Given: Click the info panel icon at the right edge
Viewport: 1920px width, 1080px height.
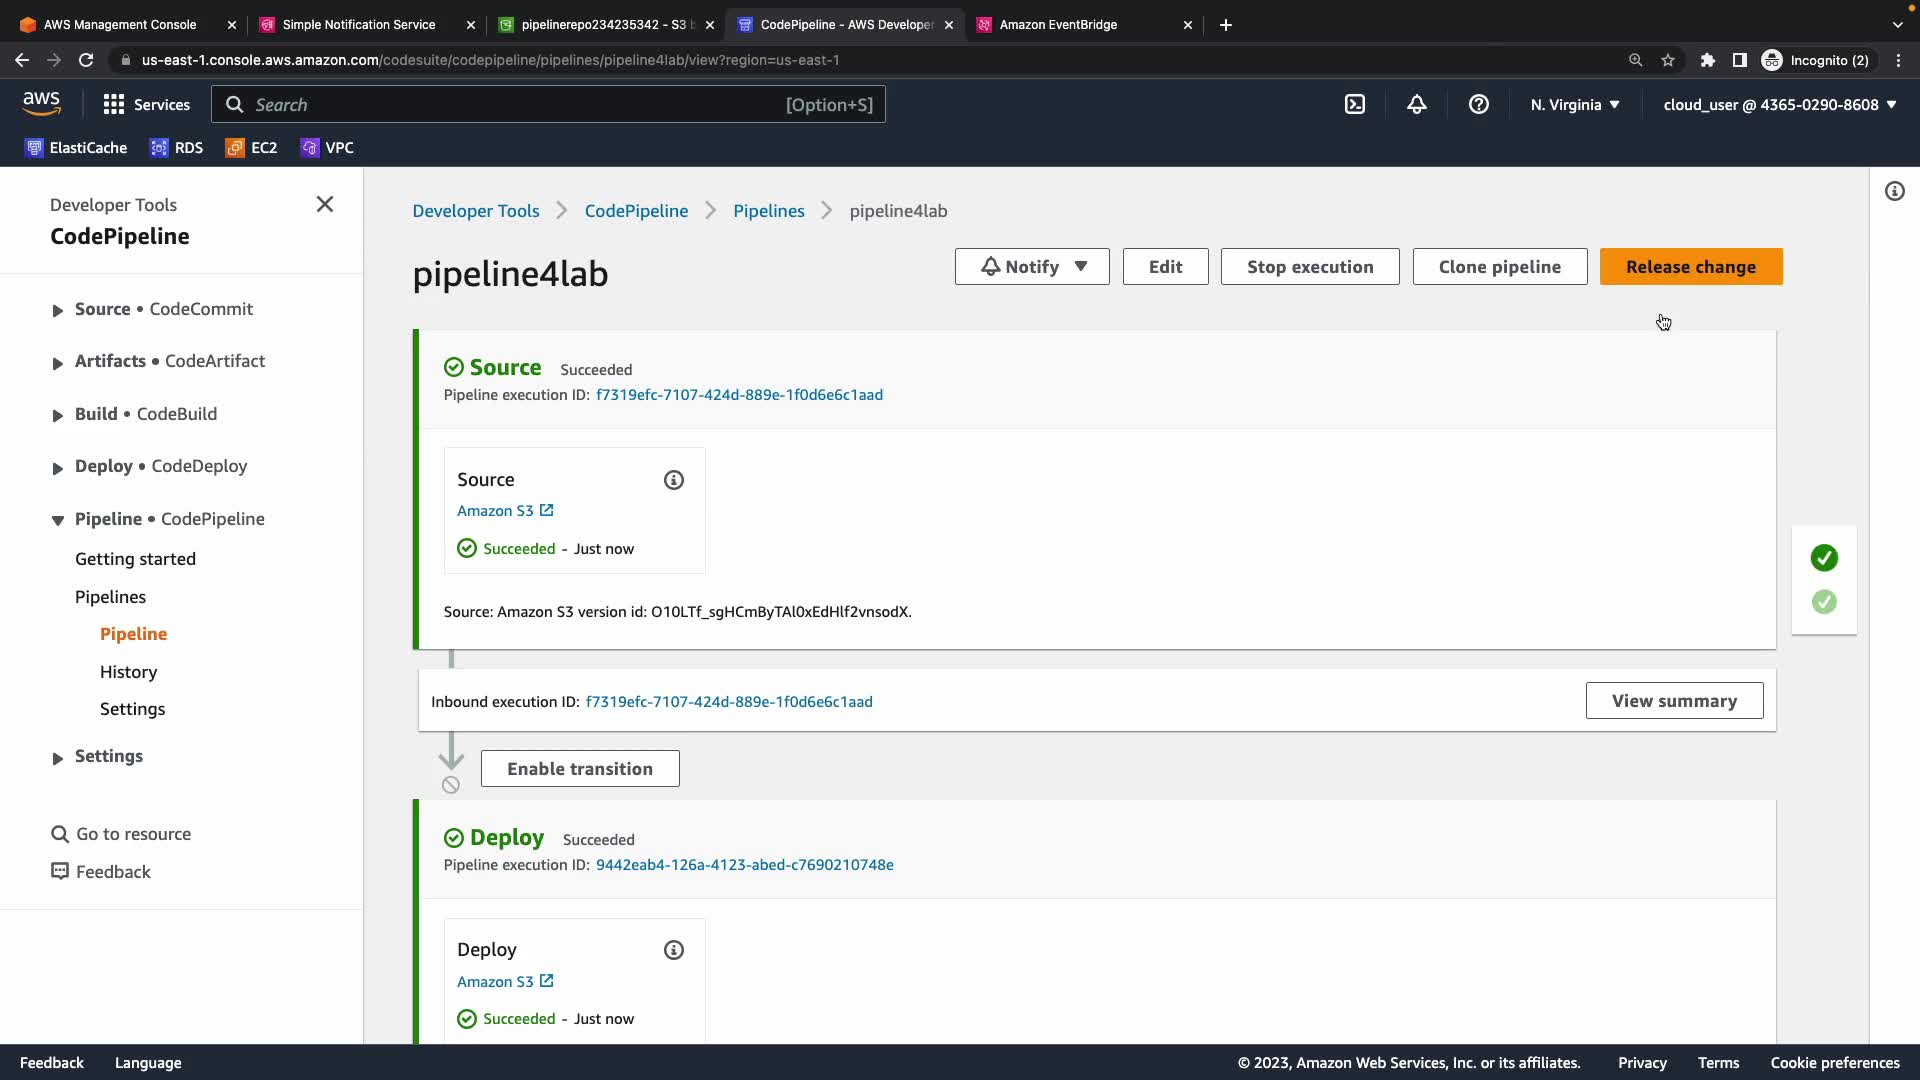Looking at the screenshot, I should pyautogui.click(x=1895, y=191).
